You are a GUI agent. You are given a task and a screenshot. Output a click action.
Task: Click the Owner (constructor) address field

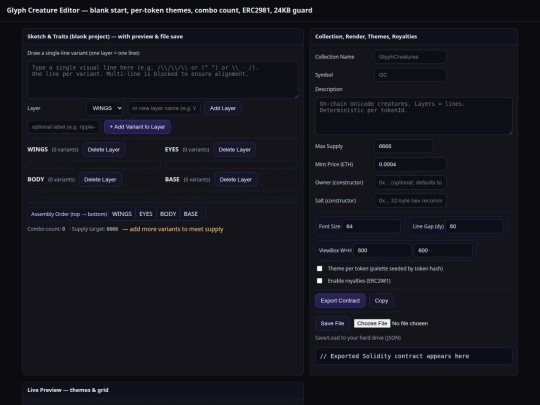410,183
